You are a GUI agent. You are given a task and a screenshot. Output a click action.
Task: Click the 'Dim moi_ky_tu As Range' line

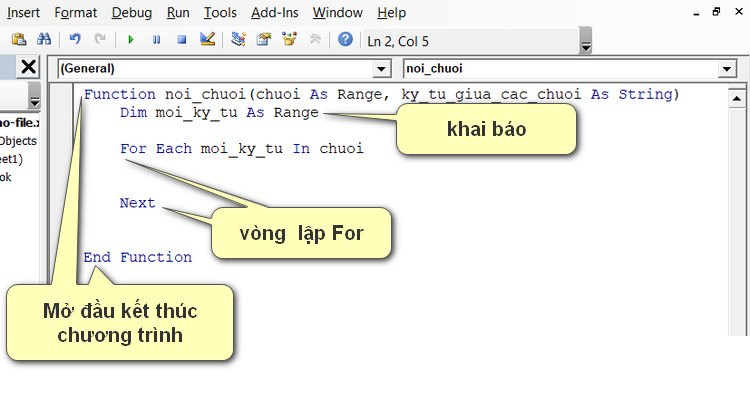tap(220, 113)
